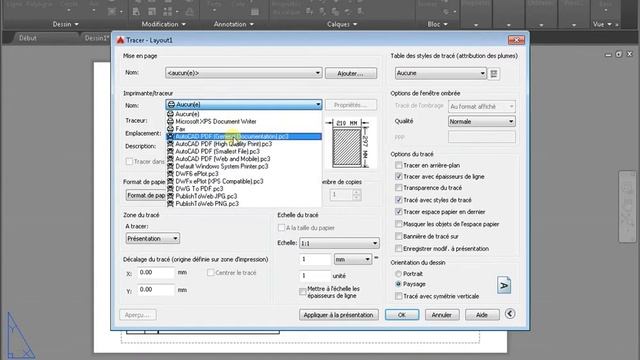Expand the Vue ribbon panel

602,24
